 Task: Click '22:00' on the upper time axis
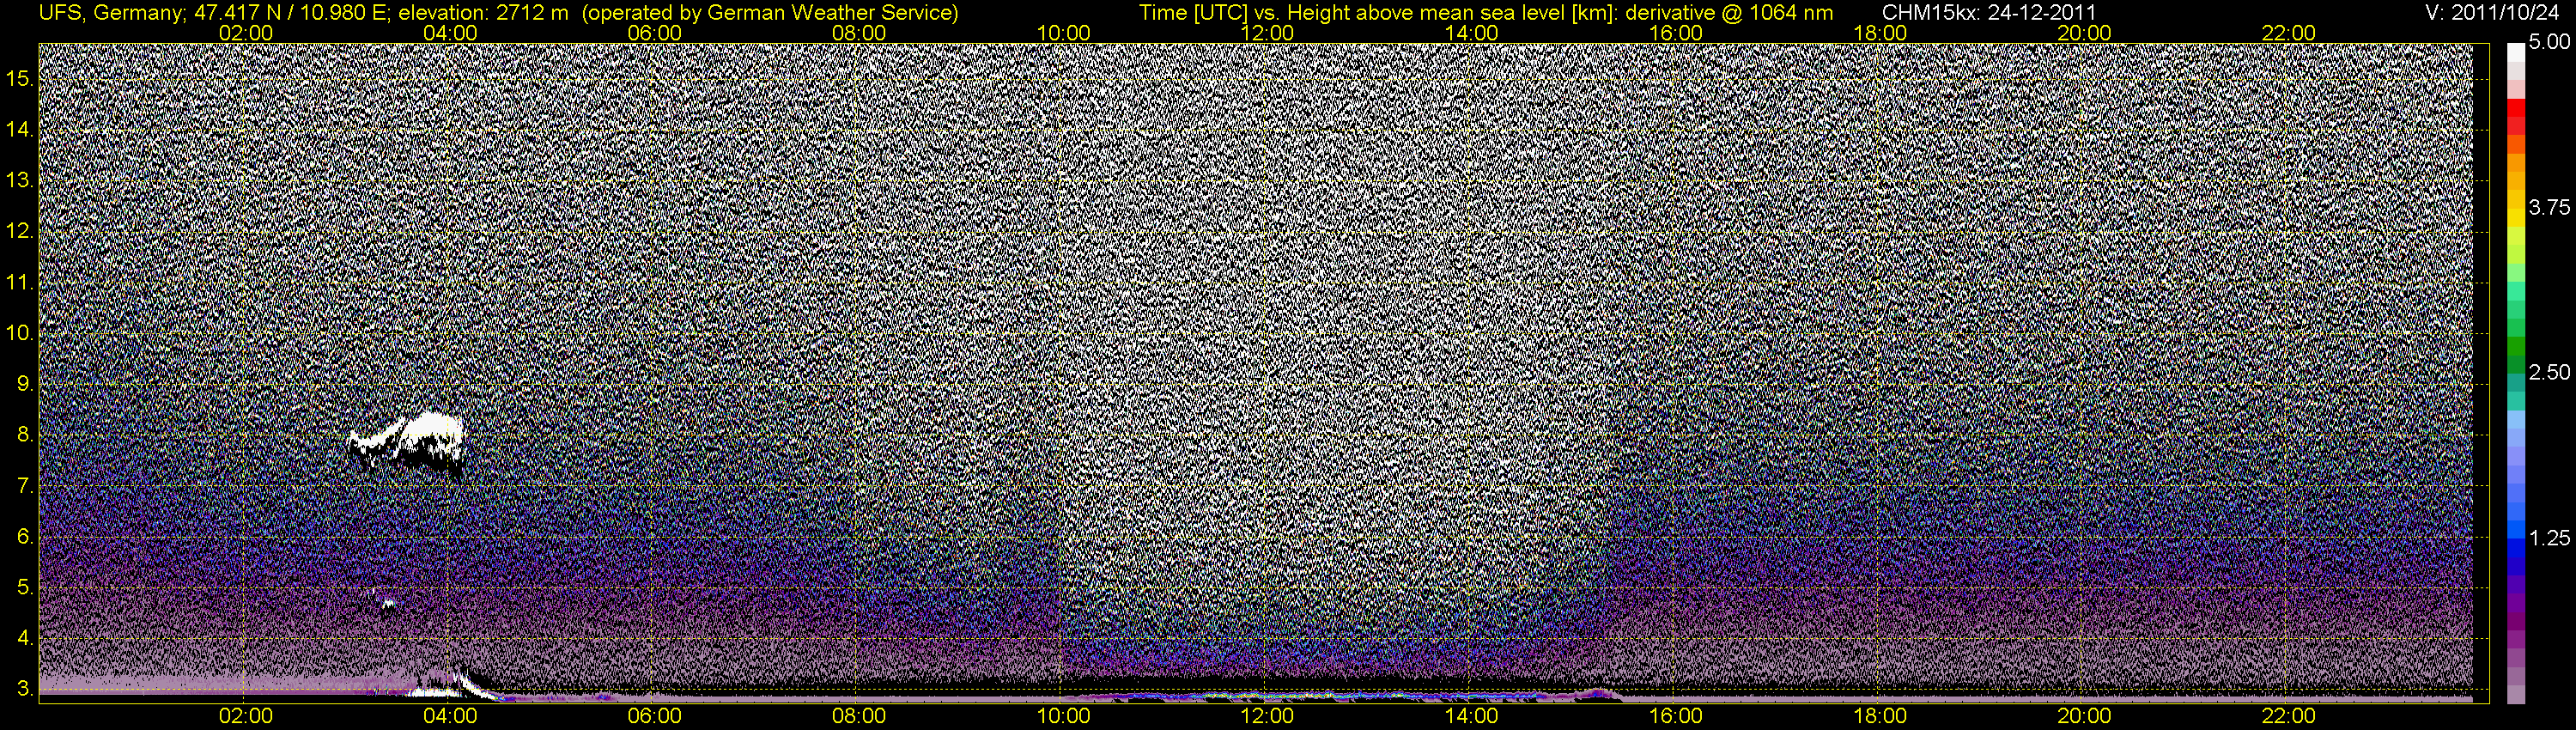(2288, 33)
